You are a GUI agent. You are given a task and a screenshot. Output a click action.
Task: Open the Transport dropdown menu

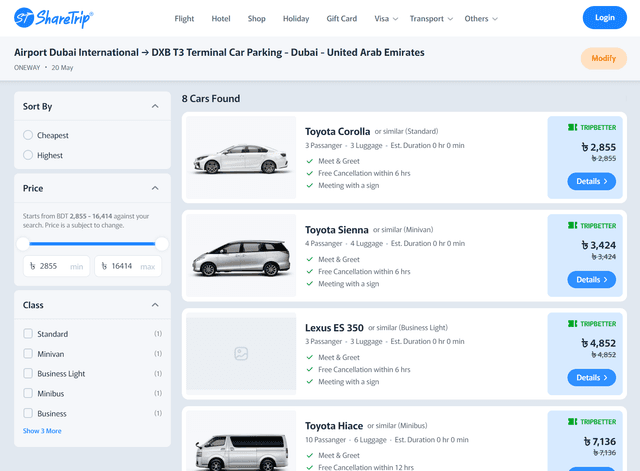pyautogui.click(x=431, y=19)
